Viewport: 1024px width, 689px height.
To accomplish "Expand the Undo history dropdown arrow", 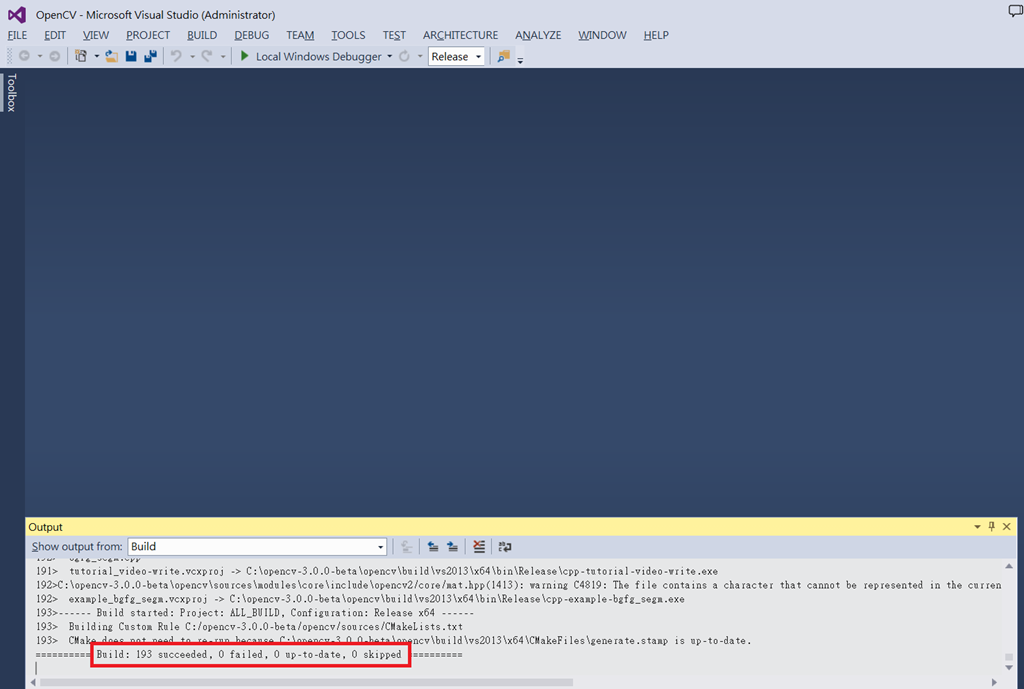I will click(x=192, y=56).
